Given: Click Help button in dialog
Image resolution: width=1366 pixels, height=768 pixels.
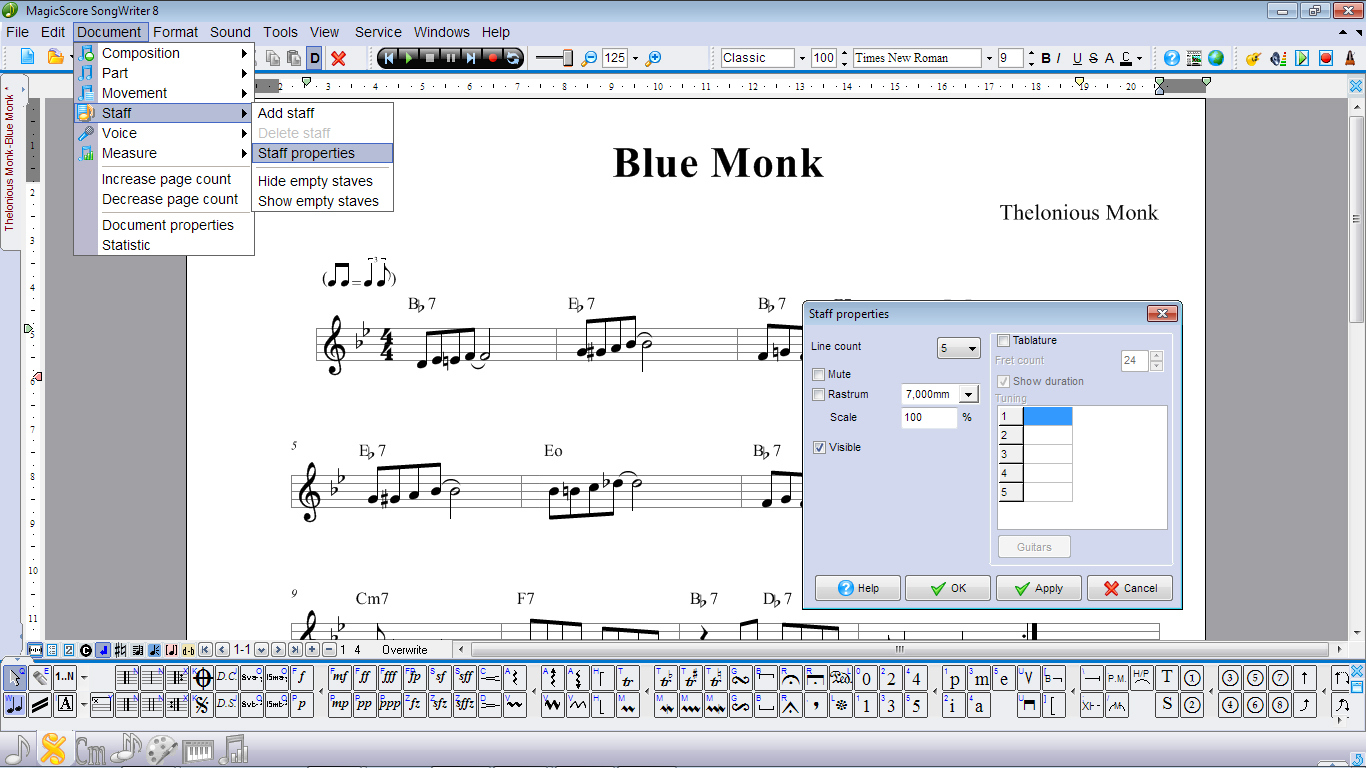Looking at the screenshot, I should coord(857,588).
